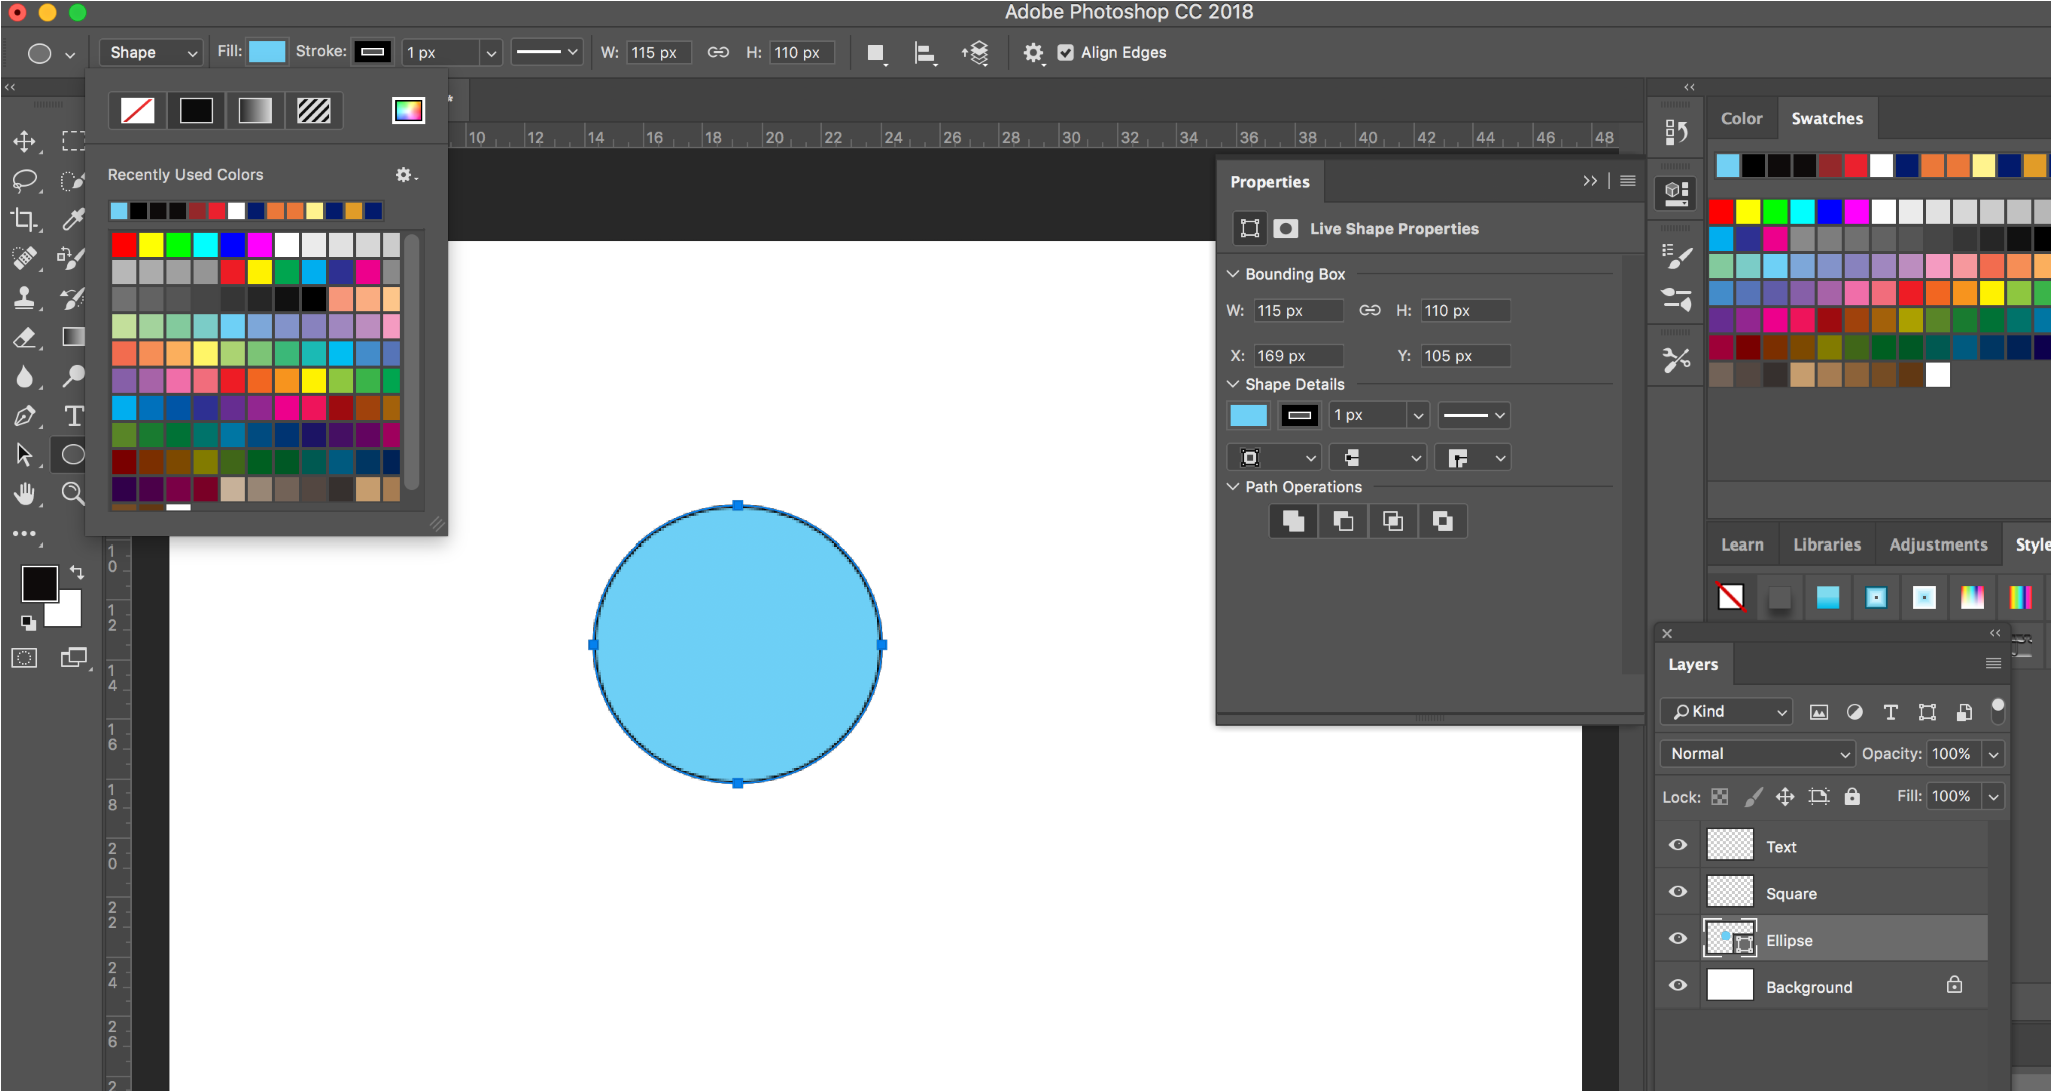This screenshot has height=1091, width=2051.
Task: Click the Combine Shapes path operation
Action: [1293, 521]
